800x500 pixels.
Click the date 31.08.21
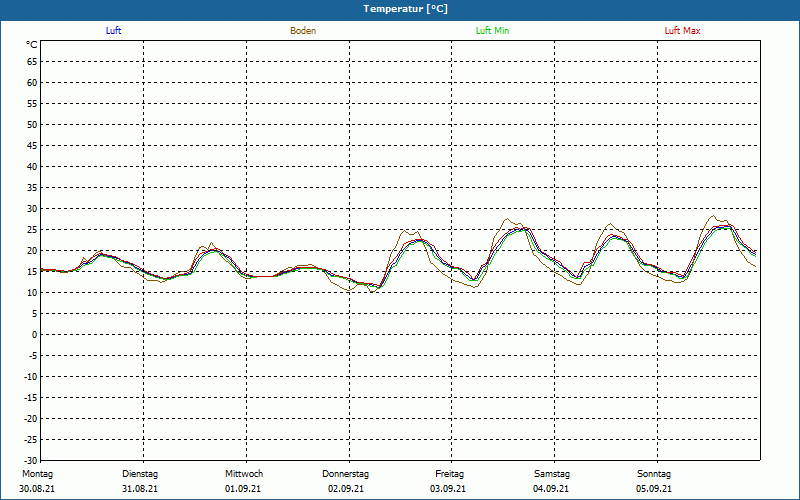click(140, 489)
